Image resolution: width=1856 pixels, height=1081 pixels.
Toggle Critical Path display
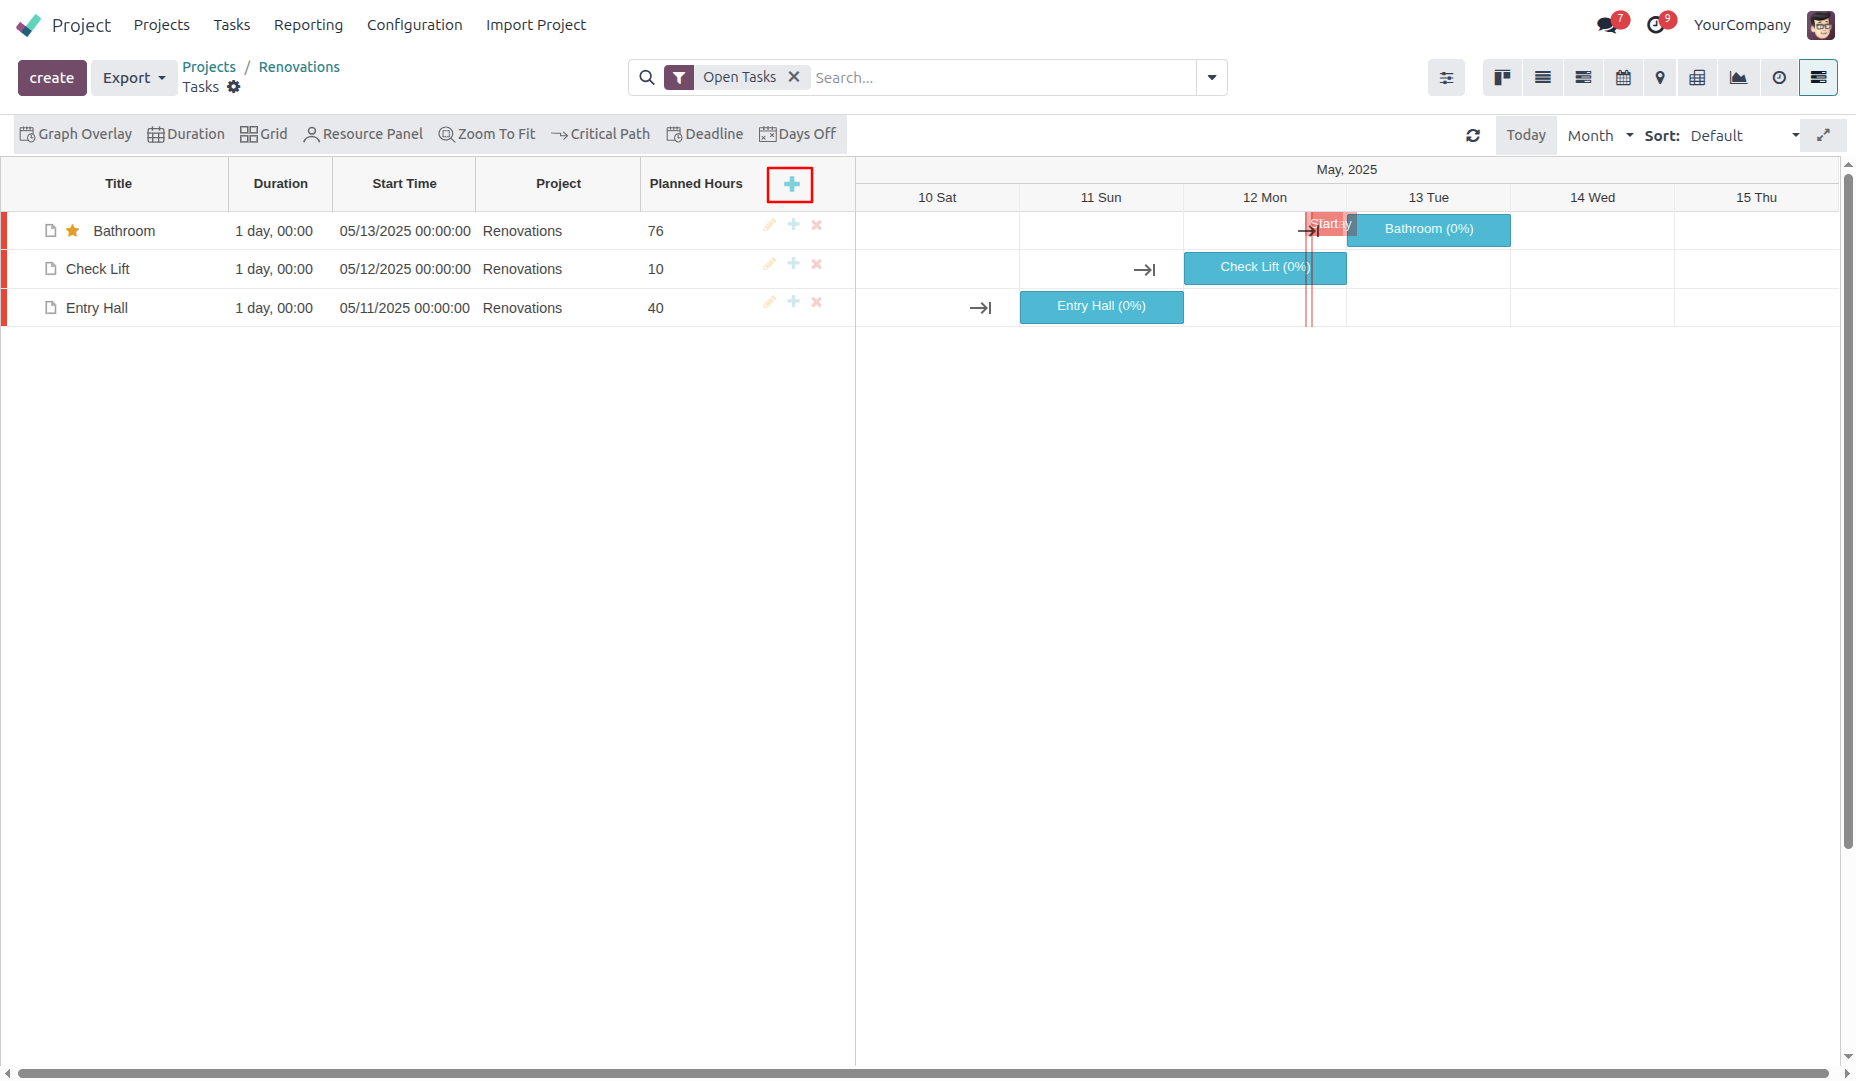tap(600, 135)
